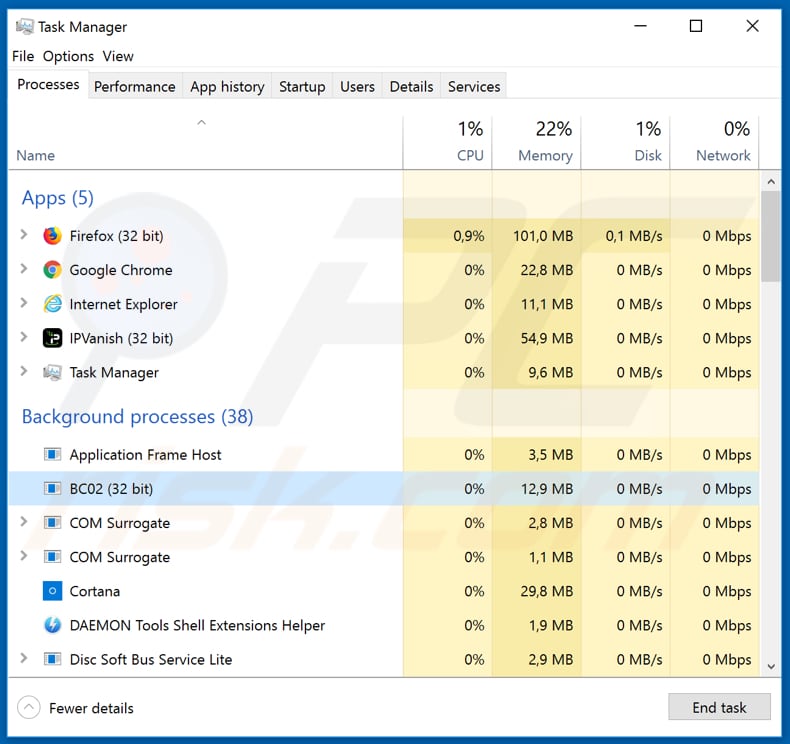Sort by the Disk column header

626,143
